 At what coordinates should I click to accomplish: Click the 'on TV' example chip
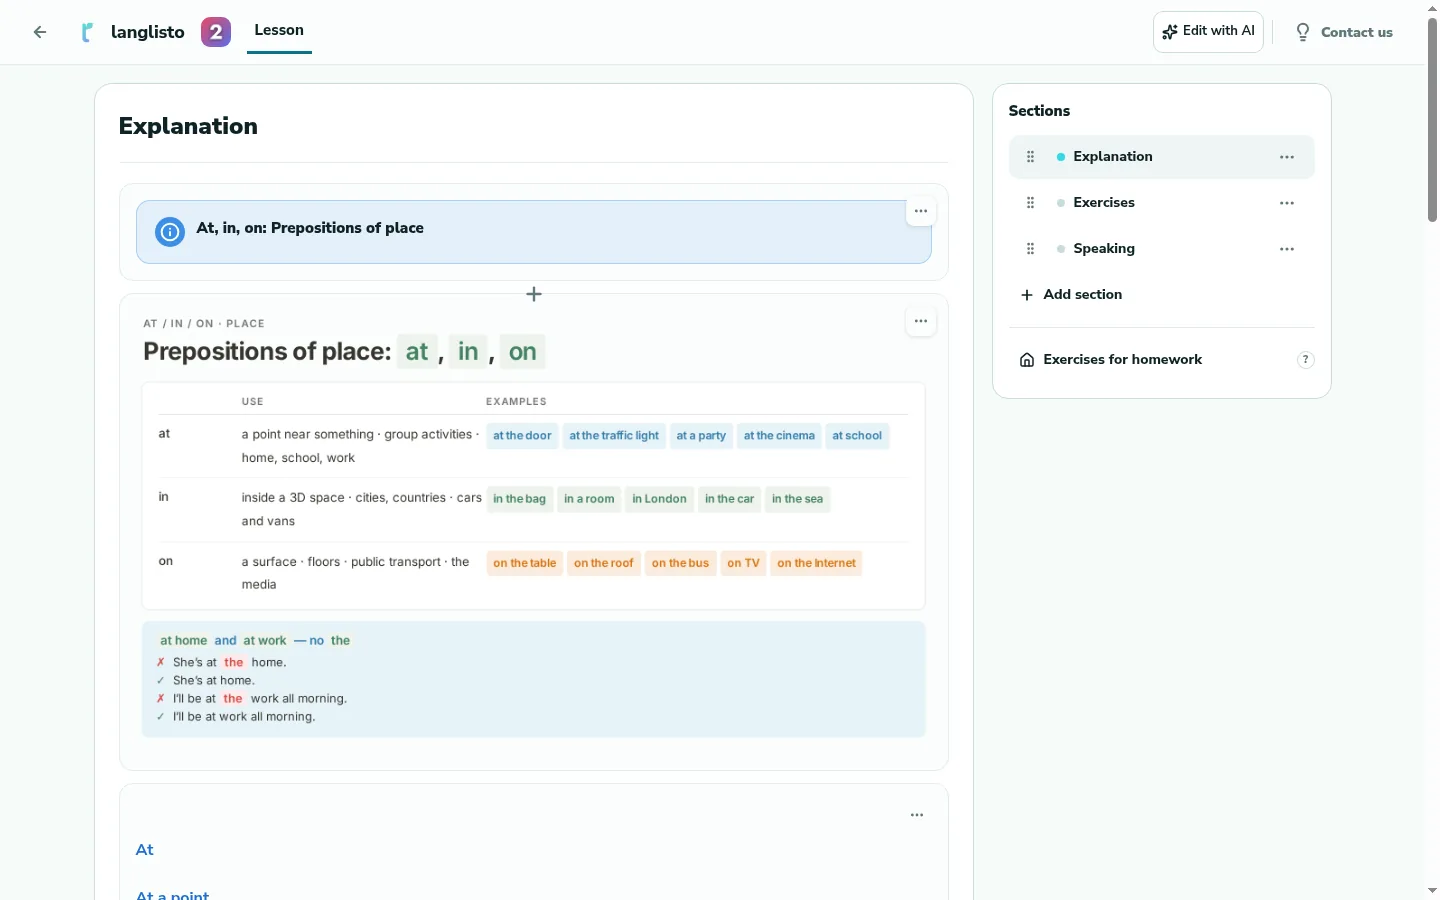[743, 563]
